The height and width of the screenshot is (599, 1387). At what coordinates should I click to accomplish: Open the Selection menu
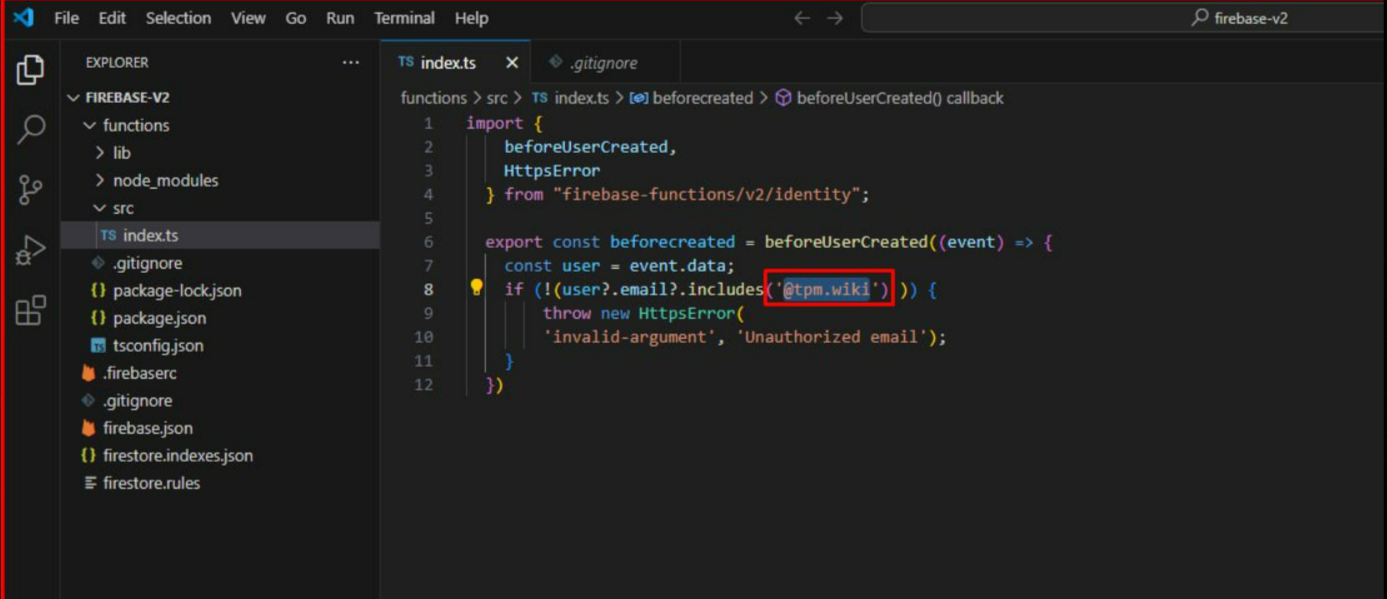click(178, 18)
